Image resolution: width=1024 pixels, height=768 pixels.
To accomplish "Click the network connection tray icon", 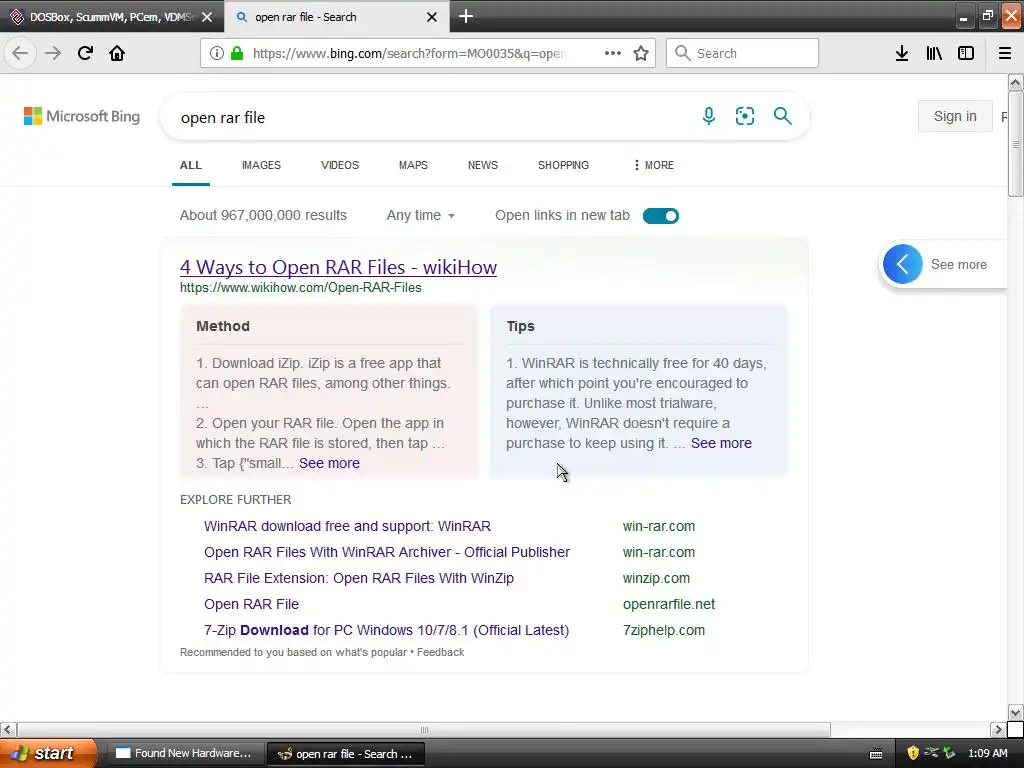I will [x=931, y=753].
